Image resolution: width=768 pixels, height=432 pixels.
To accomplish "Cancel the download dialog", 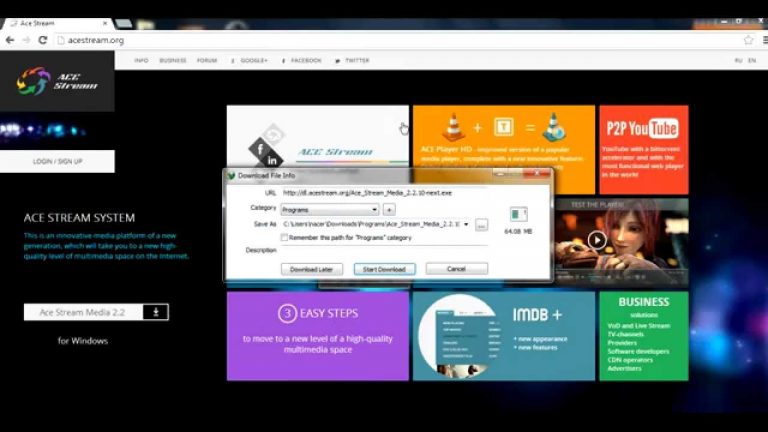I will click(456, 268).
